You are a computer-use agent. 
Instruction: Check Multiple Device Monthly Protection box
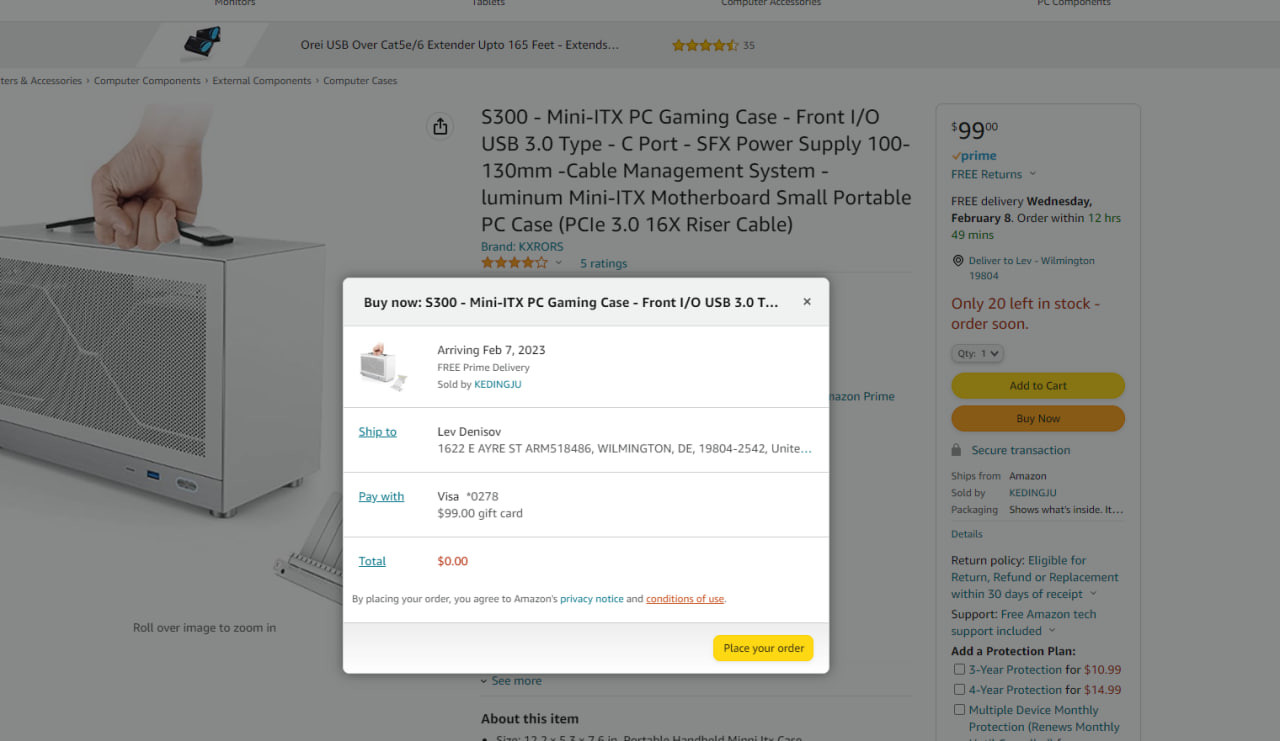(x=960, y=710)
